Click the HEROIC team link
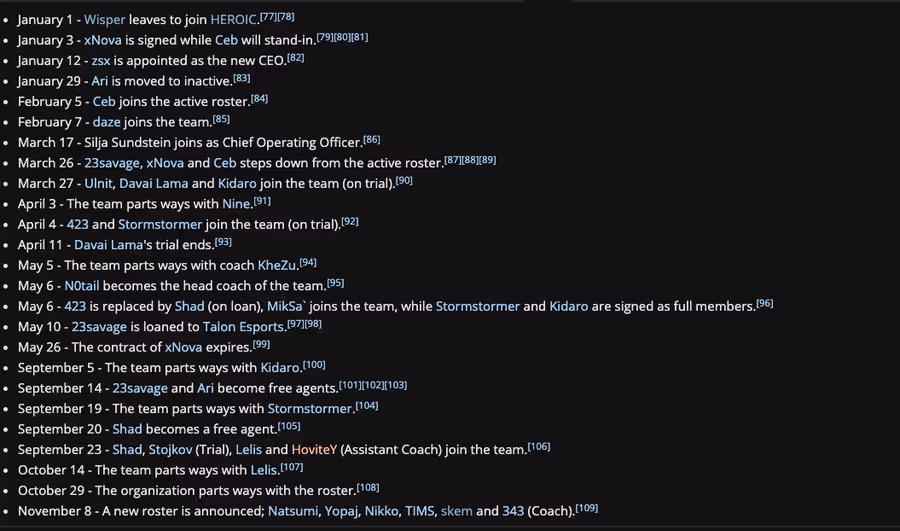This screenshot has width=900, height=531. tap(240, 20)
